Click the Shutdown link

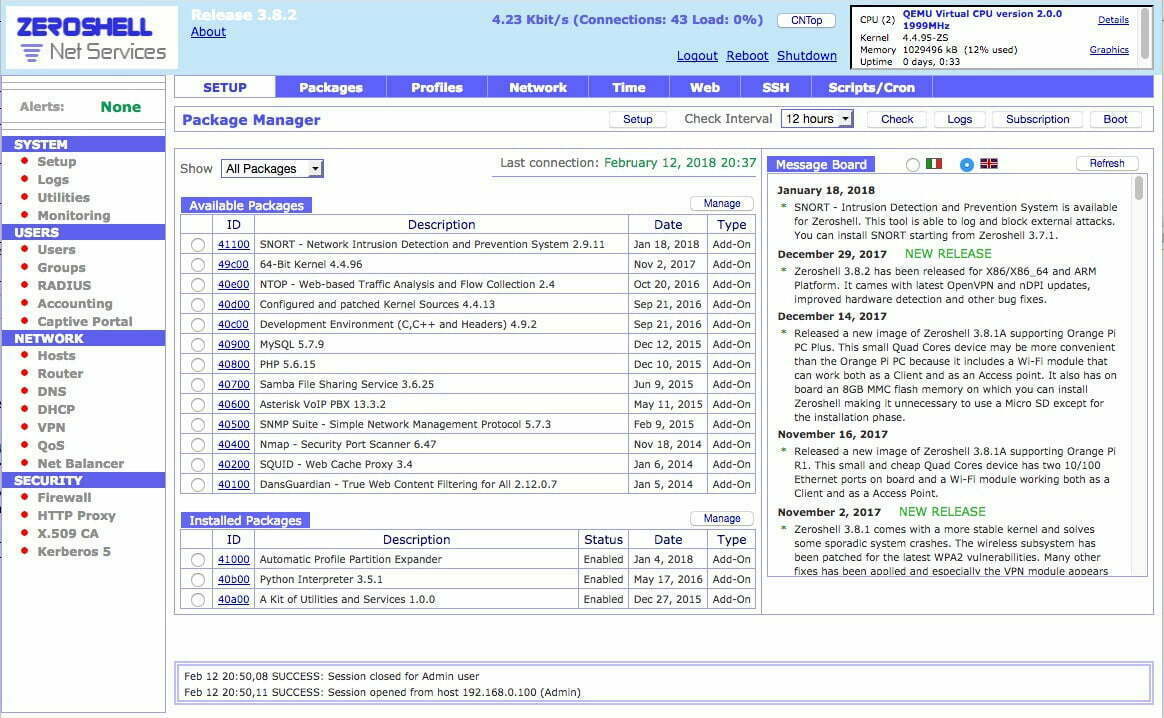click(807, 56)
